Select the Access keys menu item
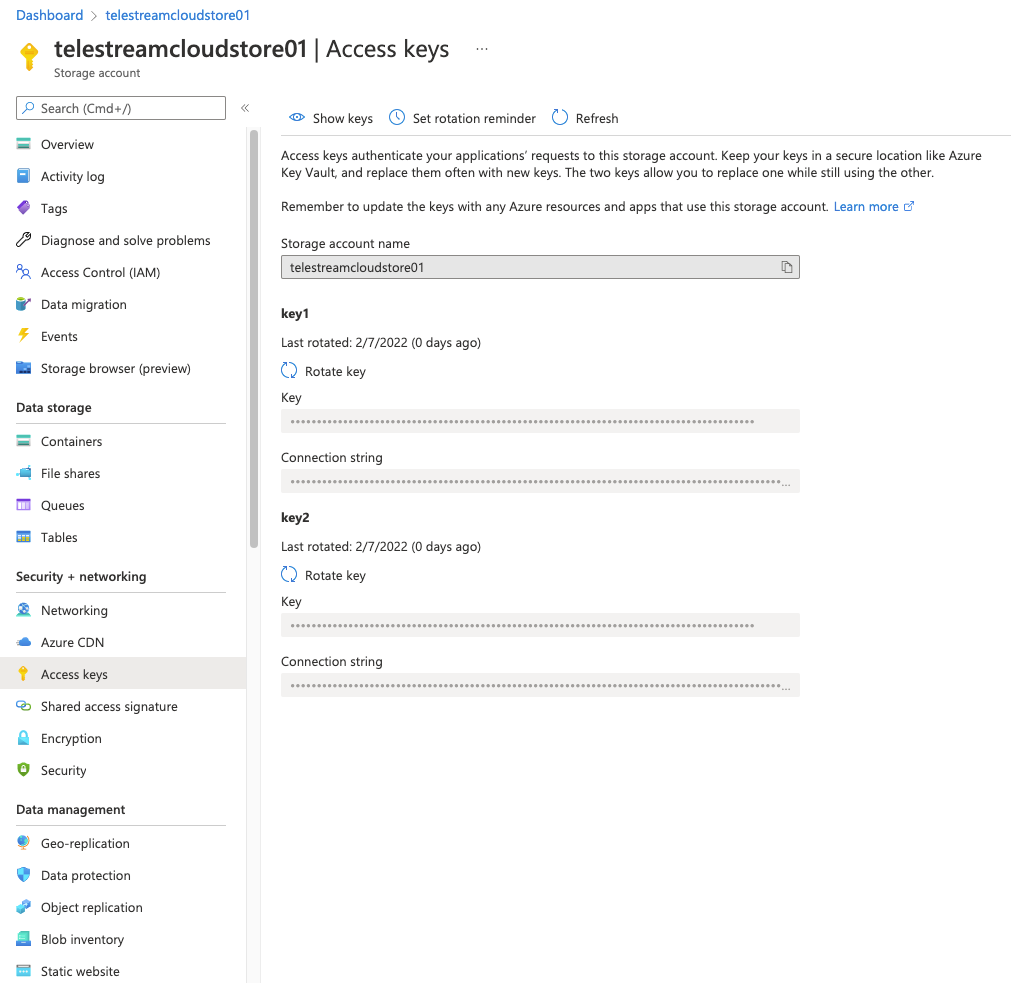The width and height of the screenshot is (1011, 983). click(123, 674)
